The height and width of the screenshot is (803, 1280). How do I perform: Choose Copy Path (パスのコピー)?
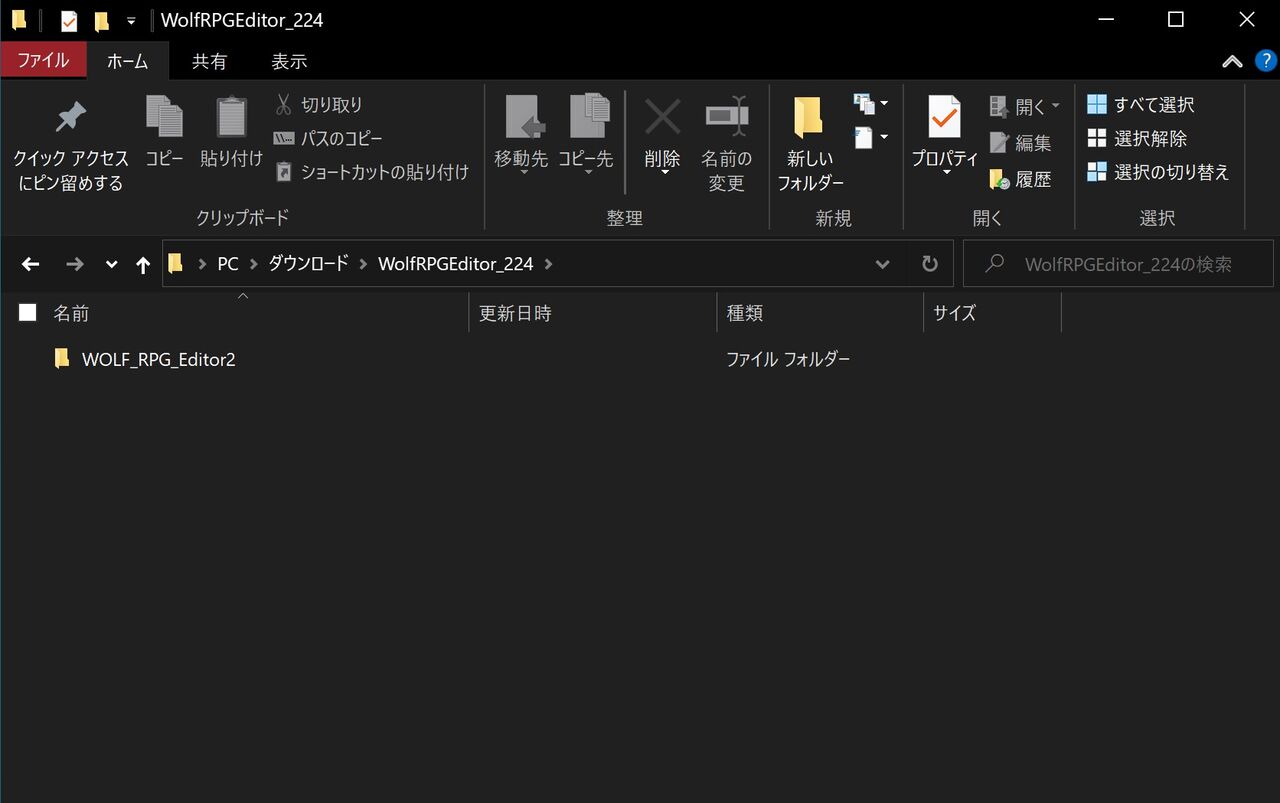coord(328,138)
